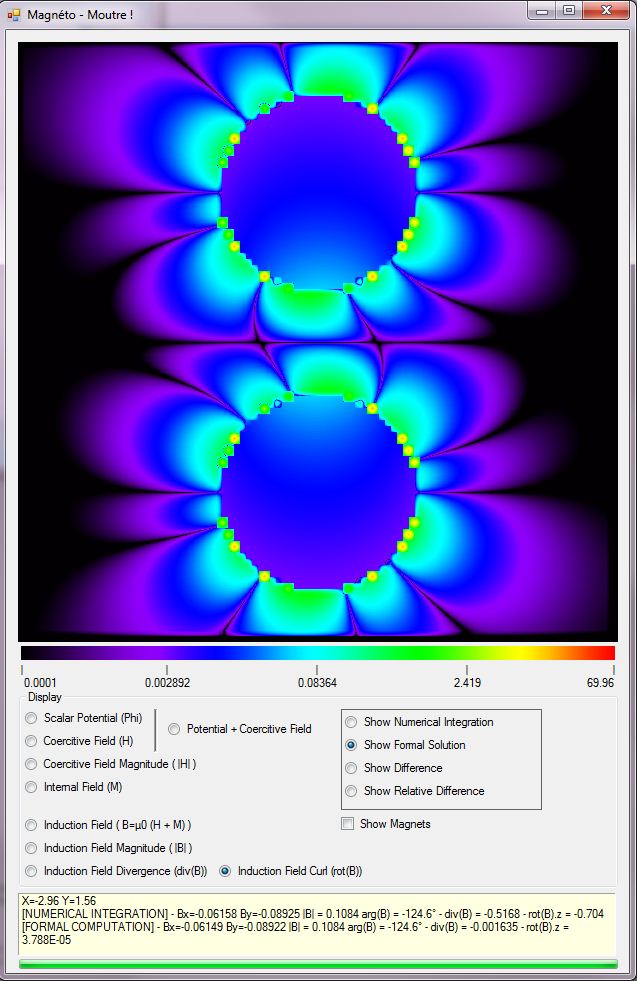Select Induction Field Divergence div(B)
The image size is (637, 981).
tap(32, 871)
